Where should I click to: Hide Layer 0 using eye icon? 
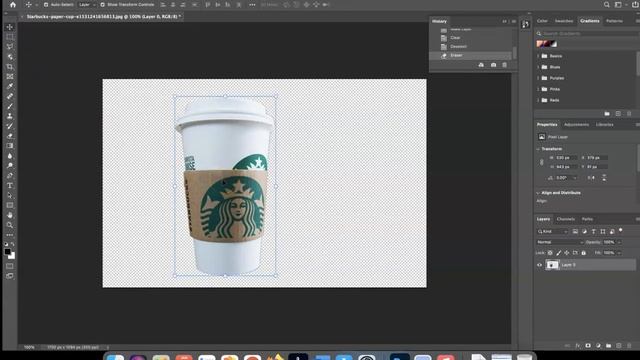[539, 265]
